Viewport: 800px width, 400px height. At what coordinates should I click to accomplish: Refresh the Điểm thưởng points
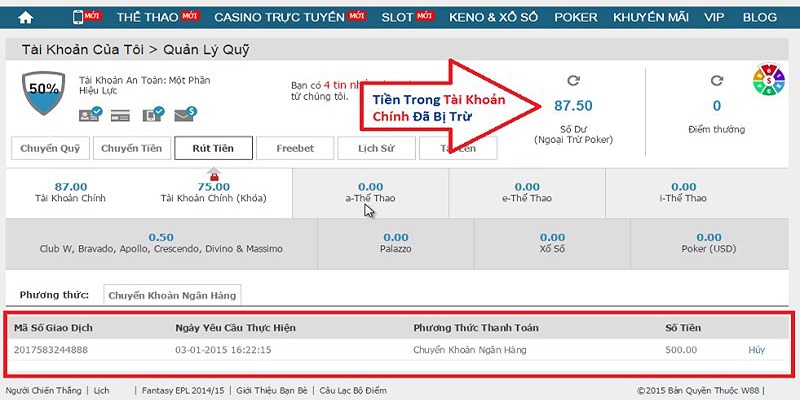coord(717,80)
